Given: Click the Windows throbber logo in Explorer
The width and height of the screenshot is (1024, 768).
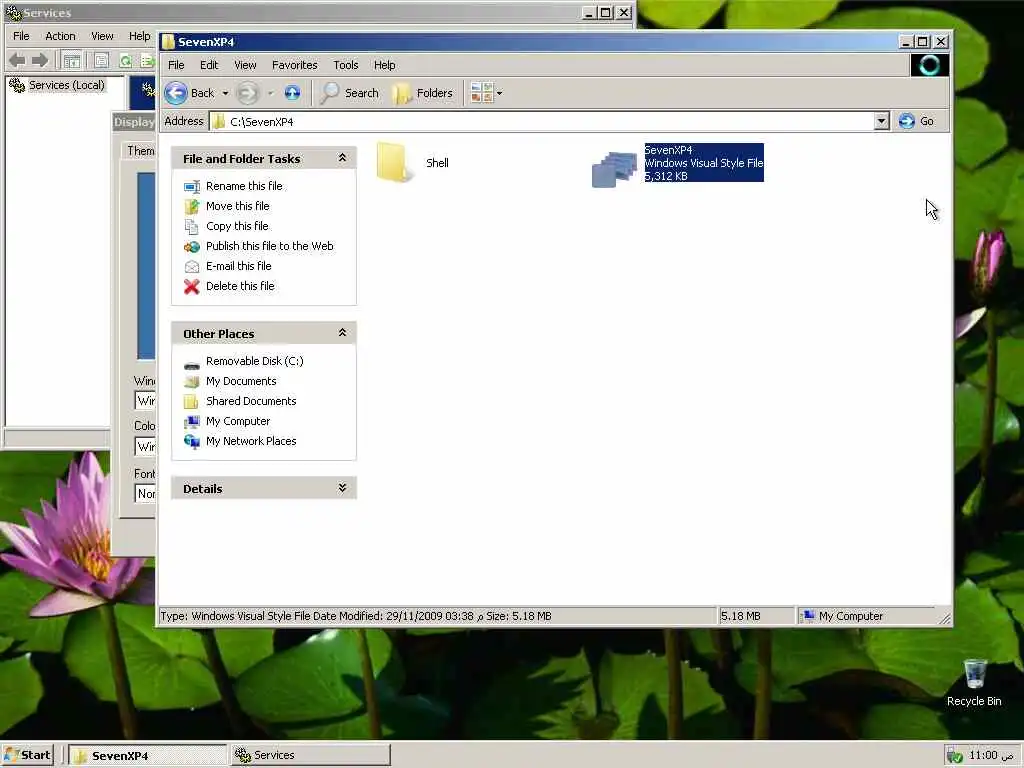Looking at the screenshot, I should point(929,65).
